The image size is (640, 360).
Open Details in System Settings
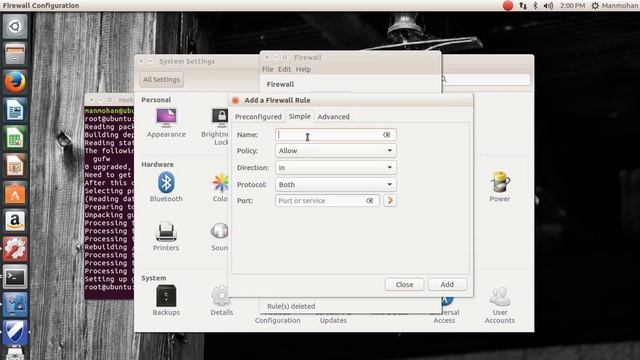[222, 300]
